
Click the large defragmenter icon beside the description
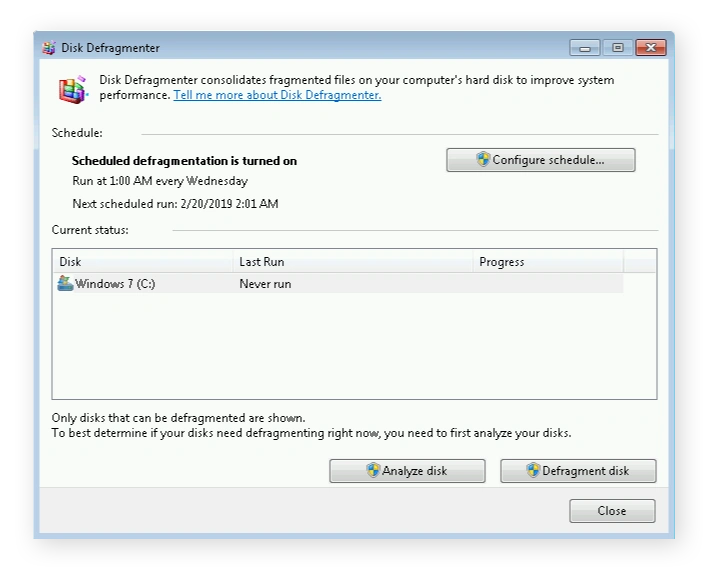(x=72, y=90)
